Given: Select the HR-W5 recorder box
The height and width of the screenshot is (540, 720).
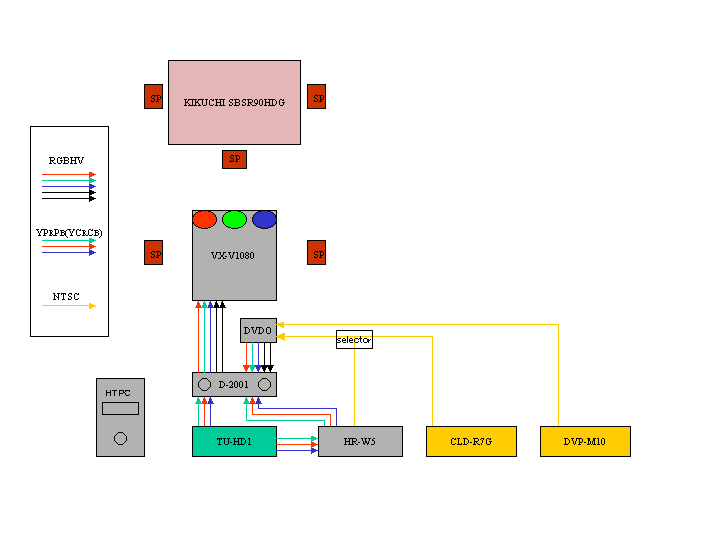Looking at the screenshot, I should pos(360,441).
